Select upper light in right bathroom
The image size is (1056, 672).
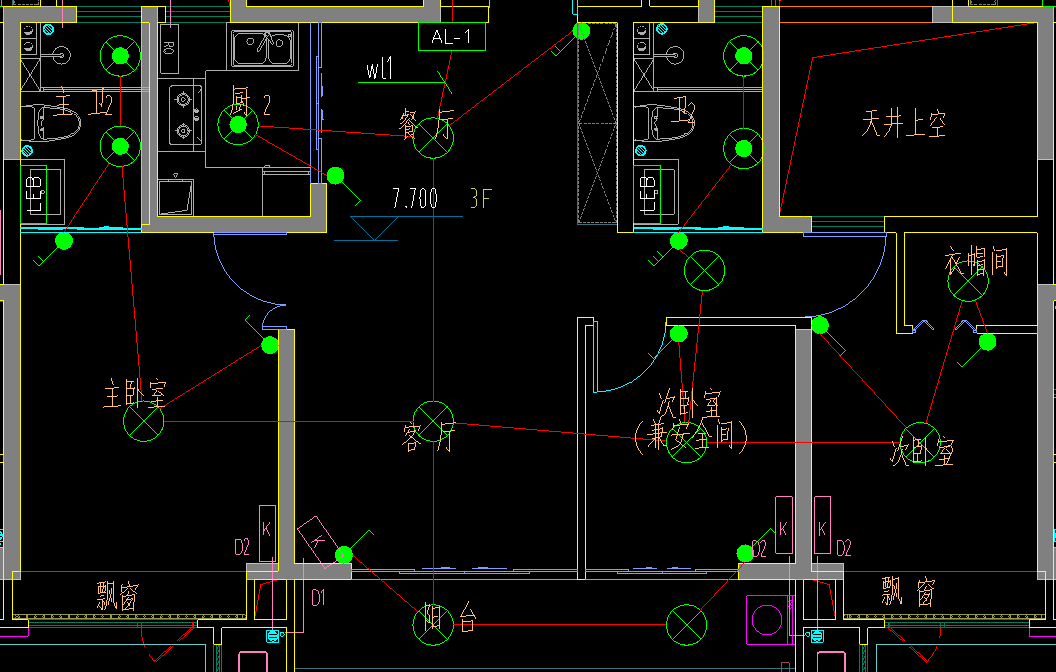pos(744,56)
